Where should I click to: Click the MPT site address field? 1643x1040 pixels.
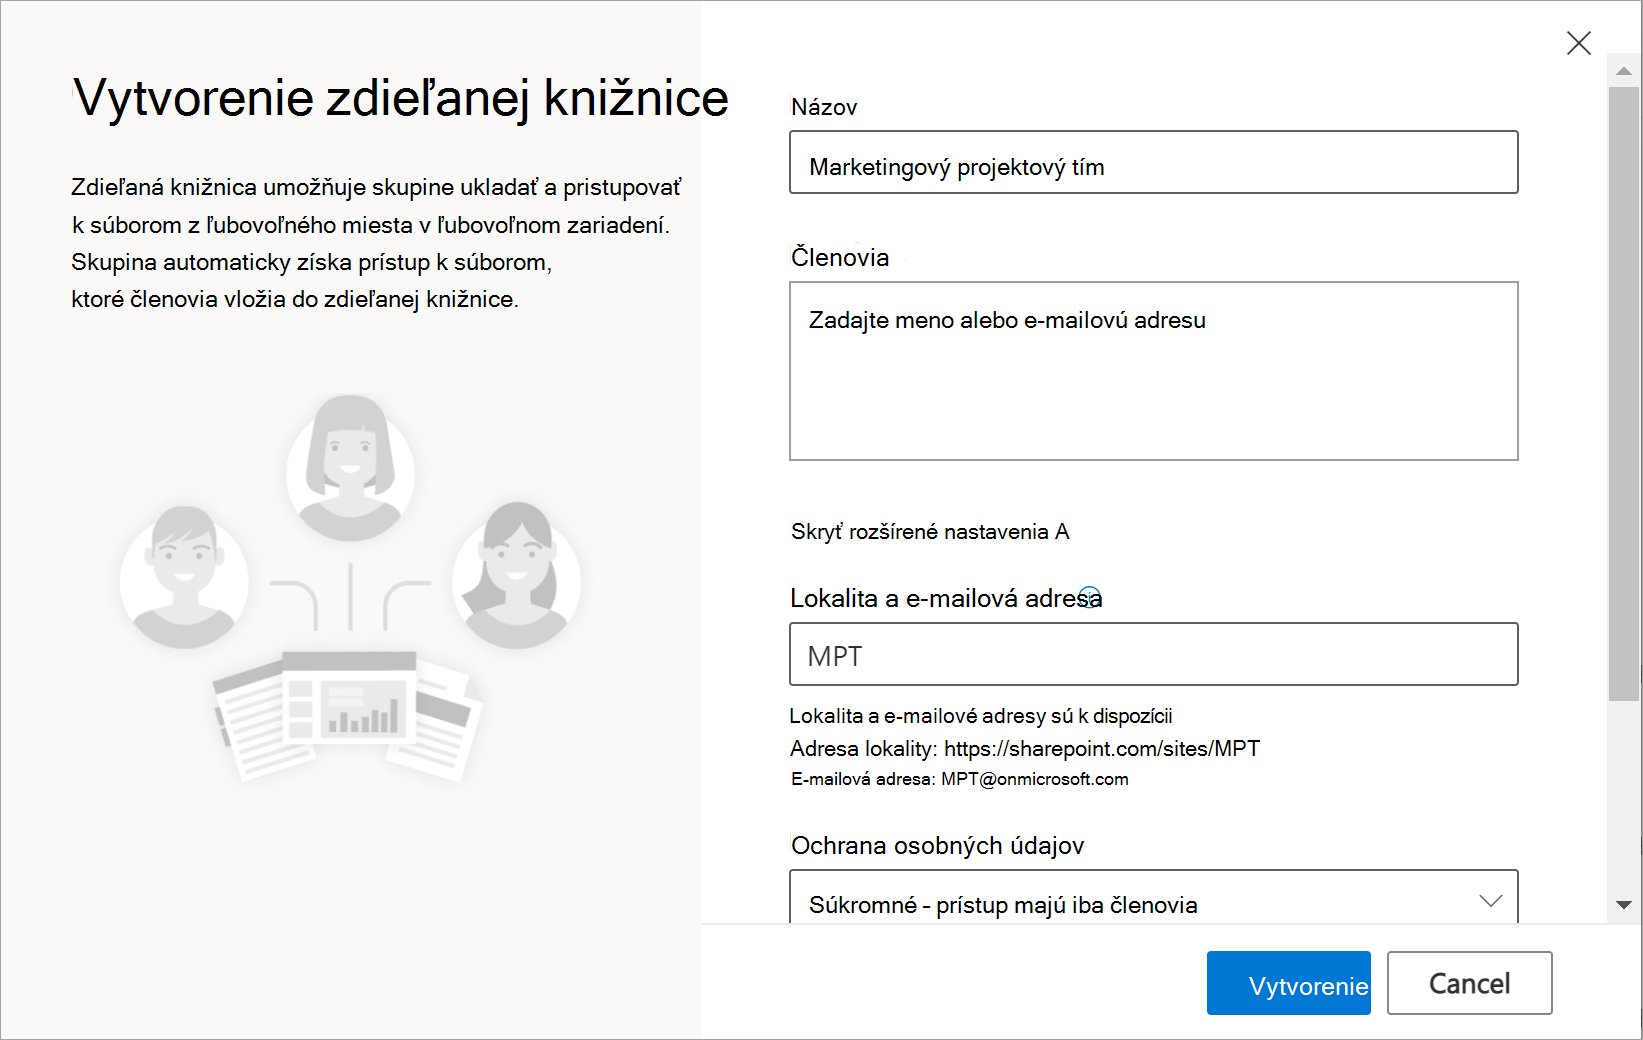point(1153,654)
